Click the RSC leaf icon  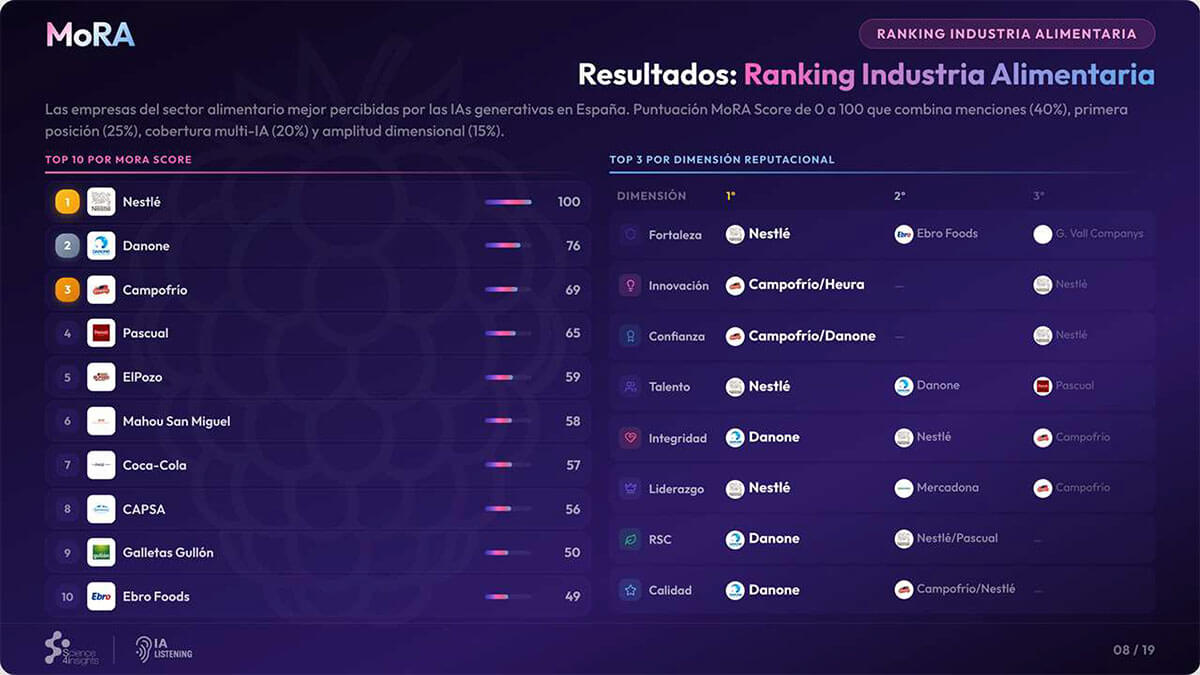630,539
